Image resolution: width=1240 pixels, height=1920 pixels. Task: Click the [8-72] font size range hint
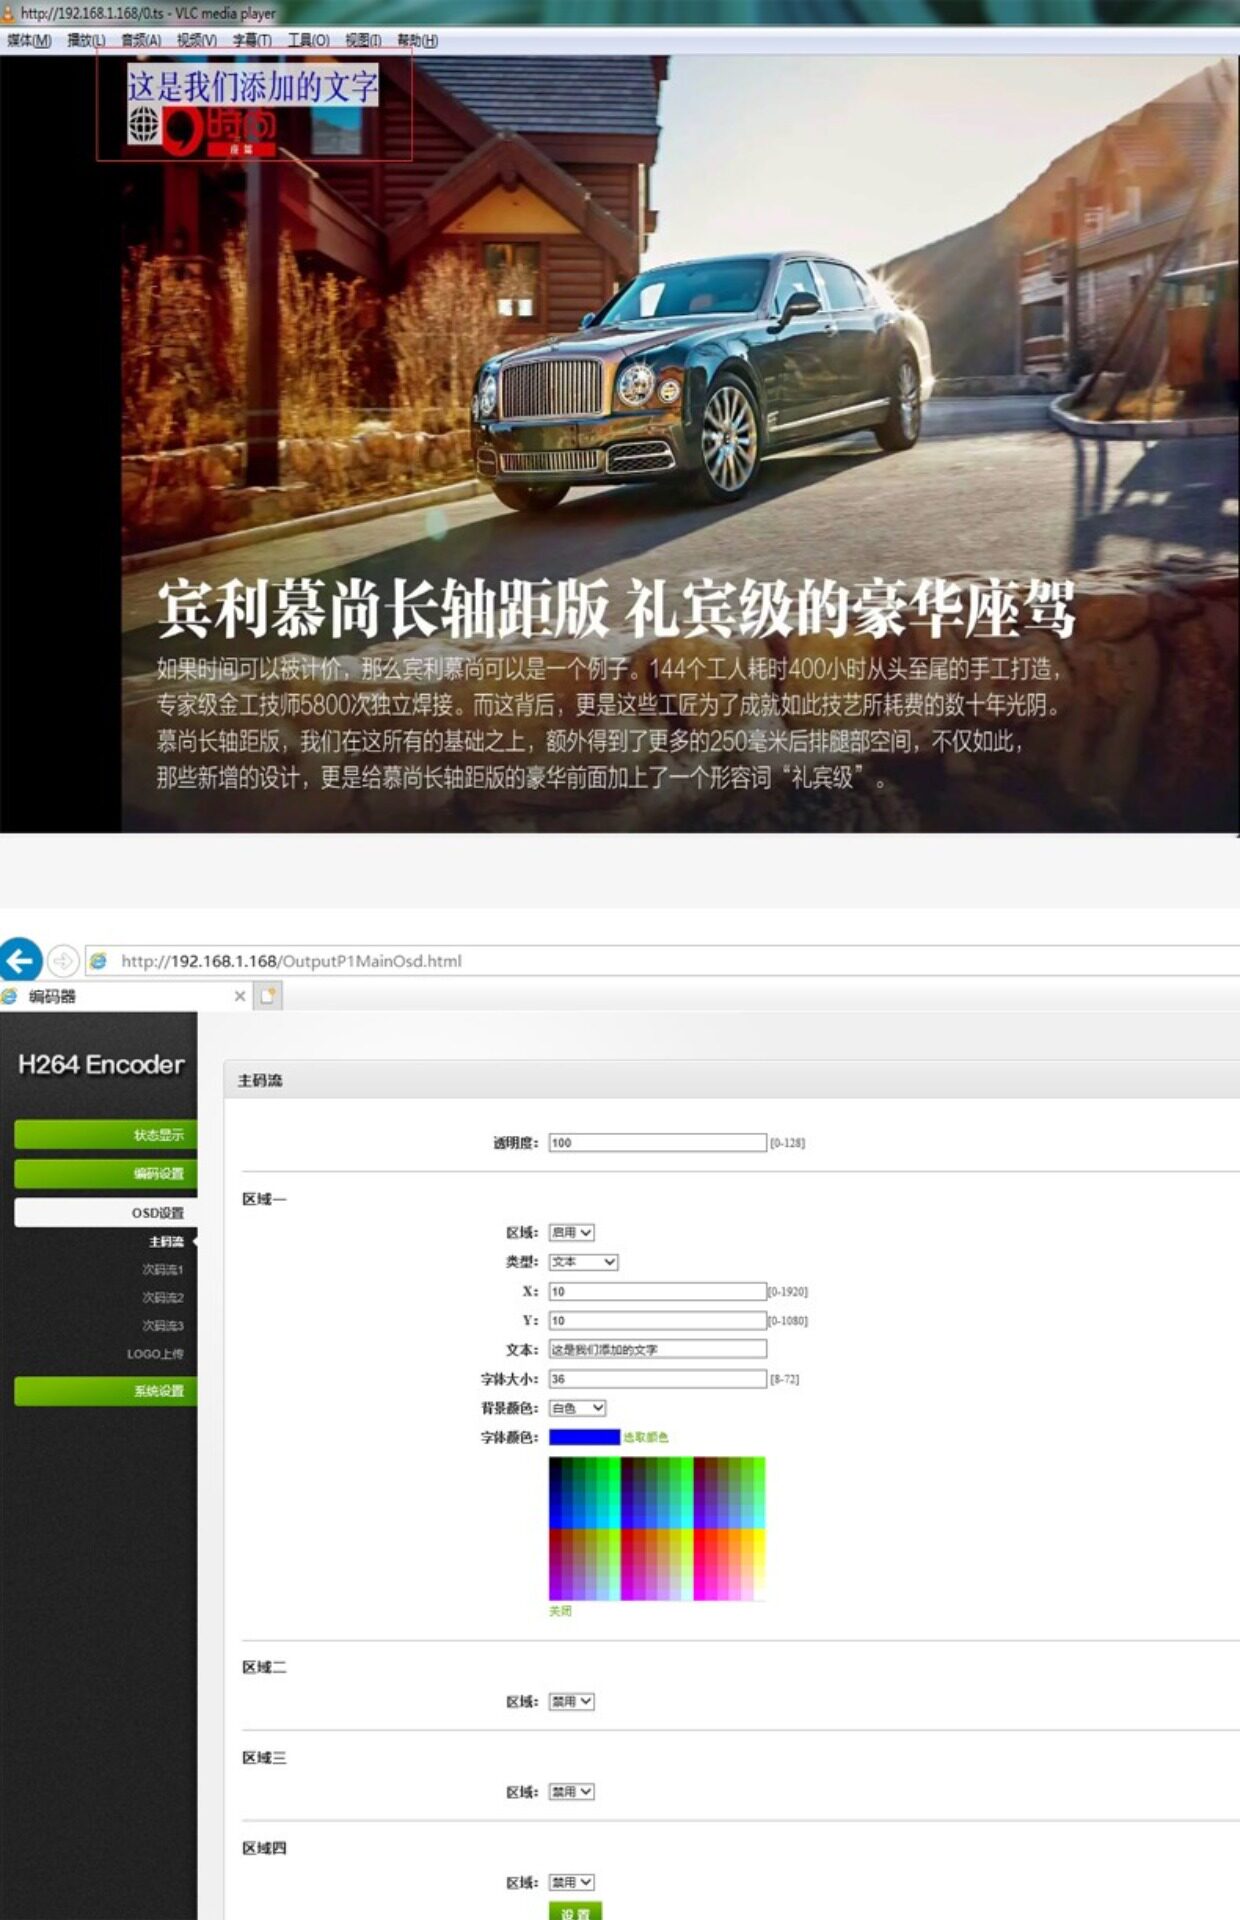tap(785, 1379)
